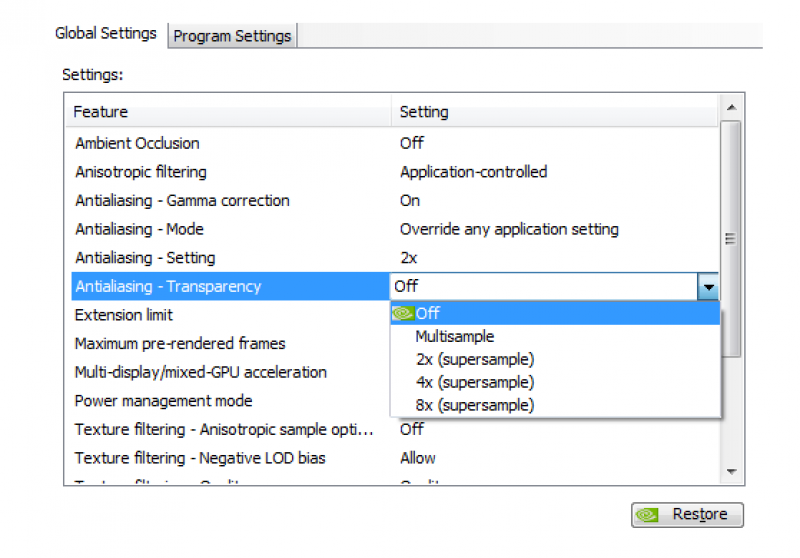Choose 2x (supersample) option
The height and width of the screenshot is (558, 800).
(x=474, y=360)
